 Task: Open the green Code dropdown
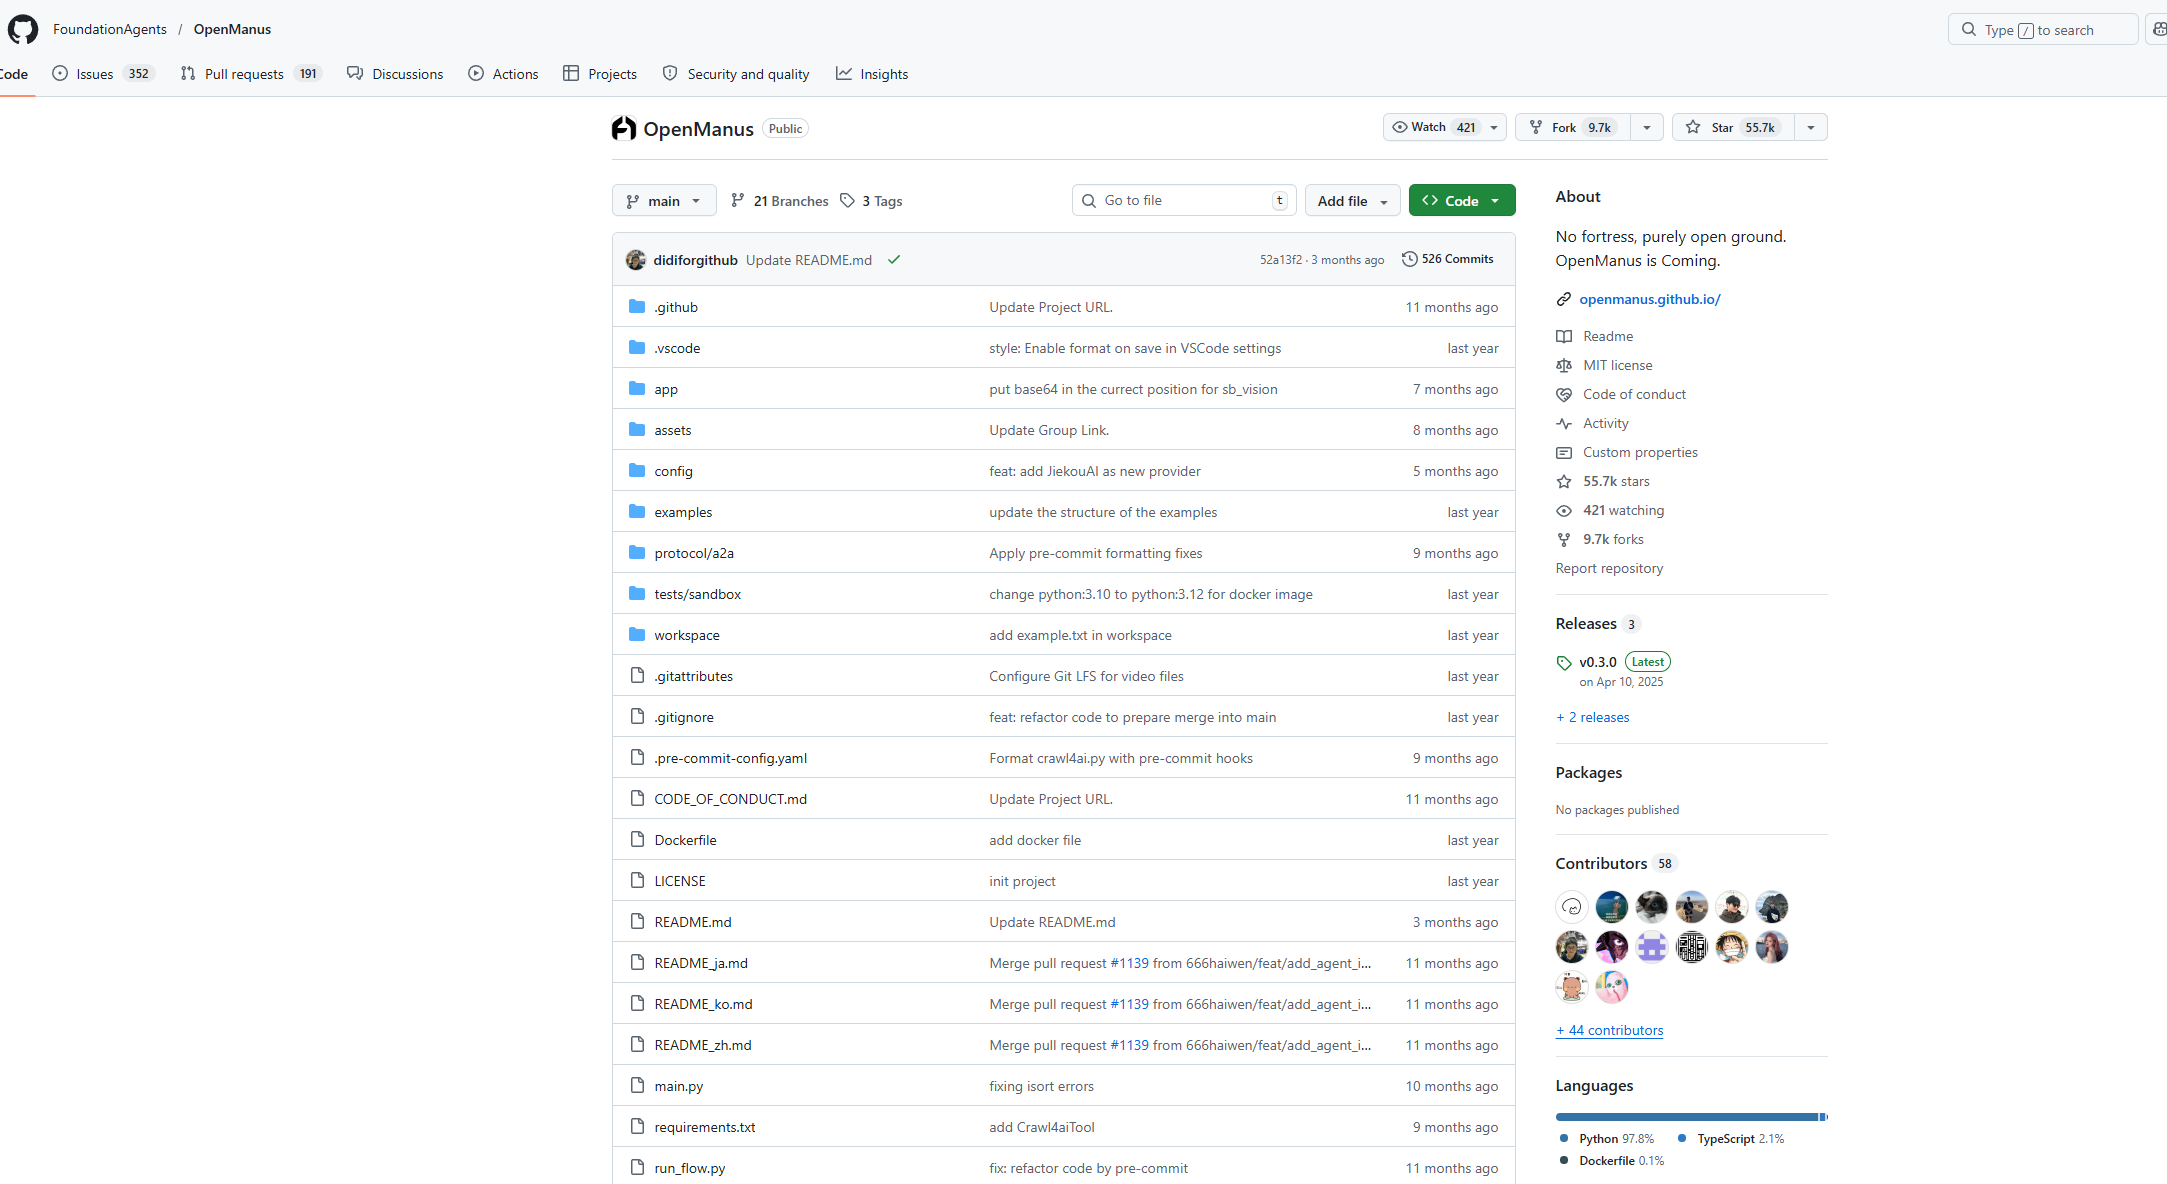click(1462, 200)
